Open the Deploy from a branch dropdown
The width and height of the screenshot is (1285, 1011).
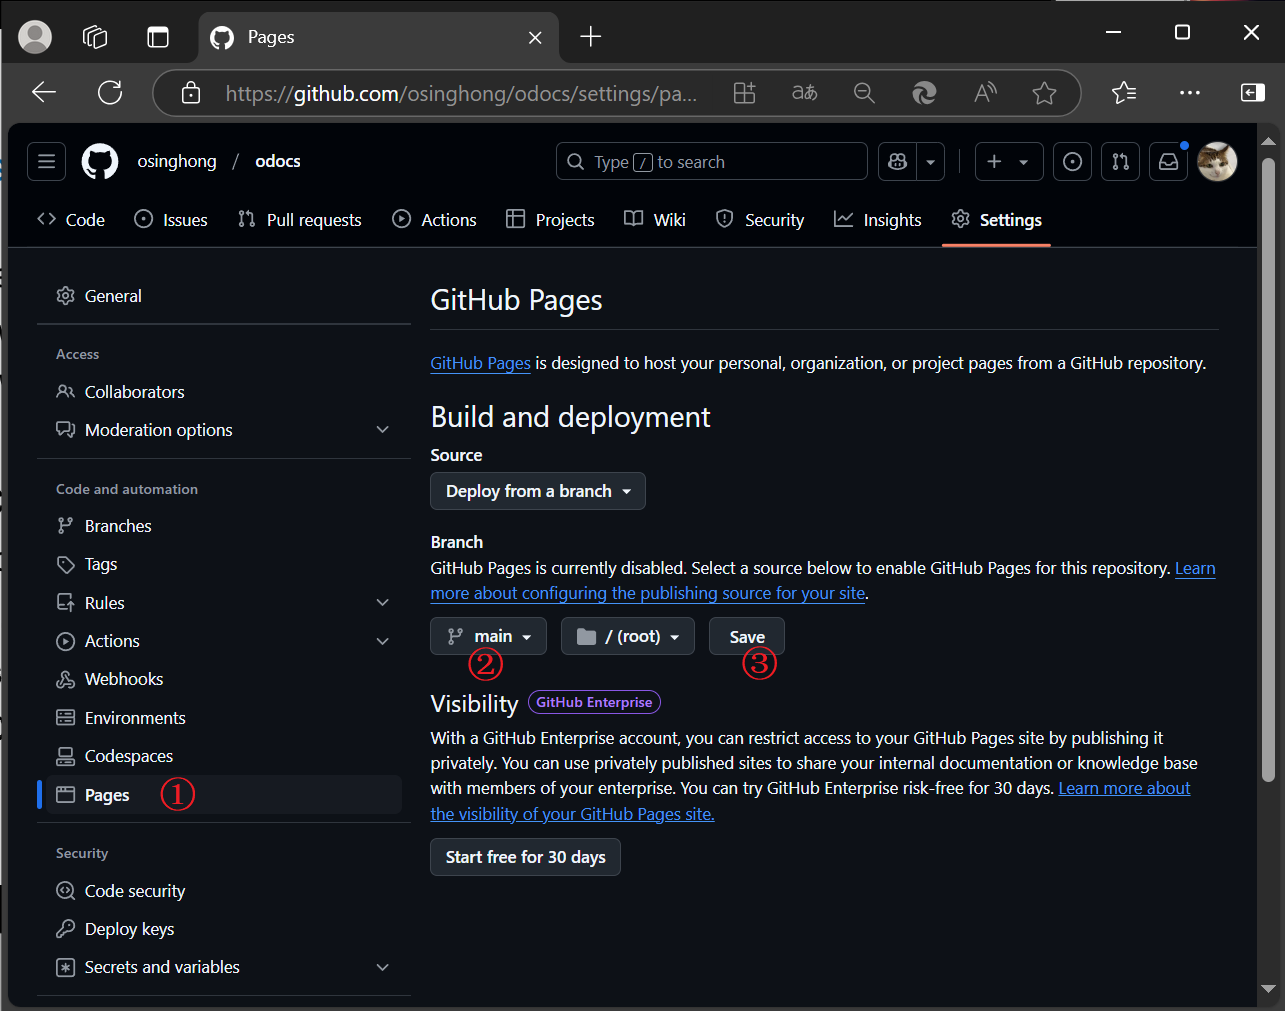538,491
